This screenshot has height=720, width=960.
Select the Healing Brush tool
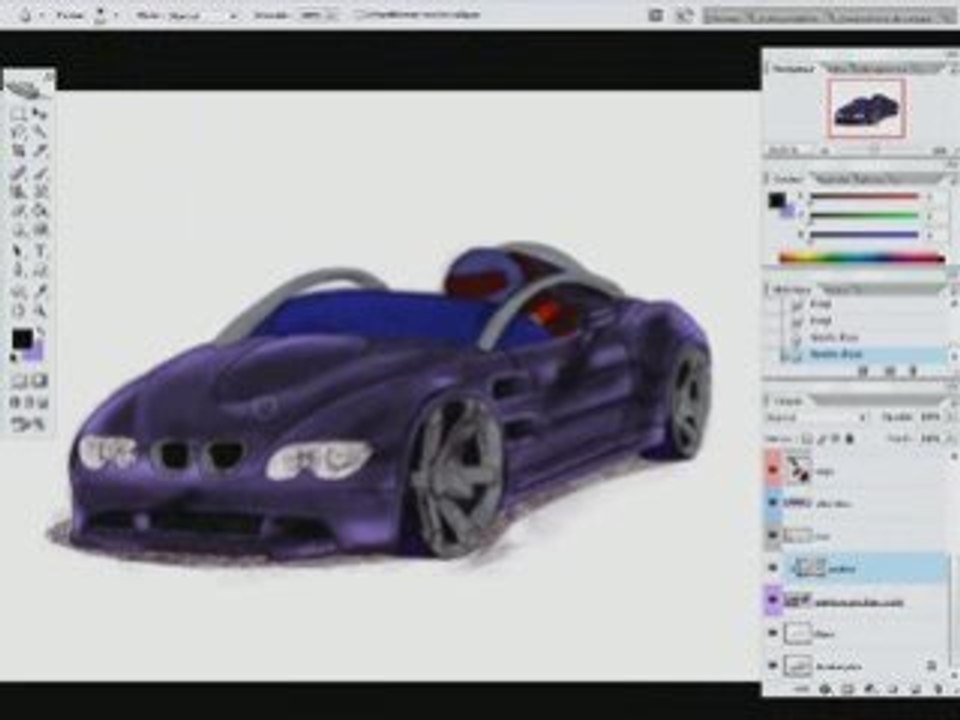tap(19, 172)
